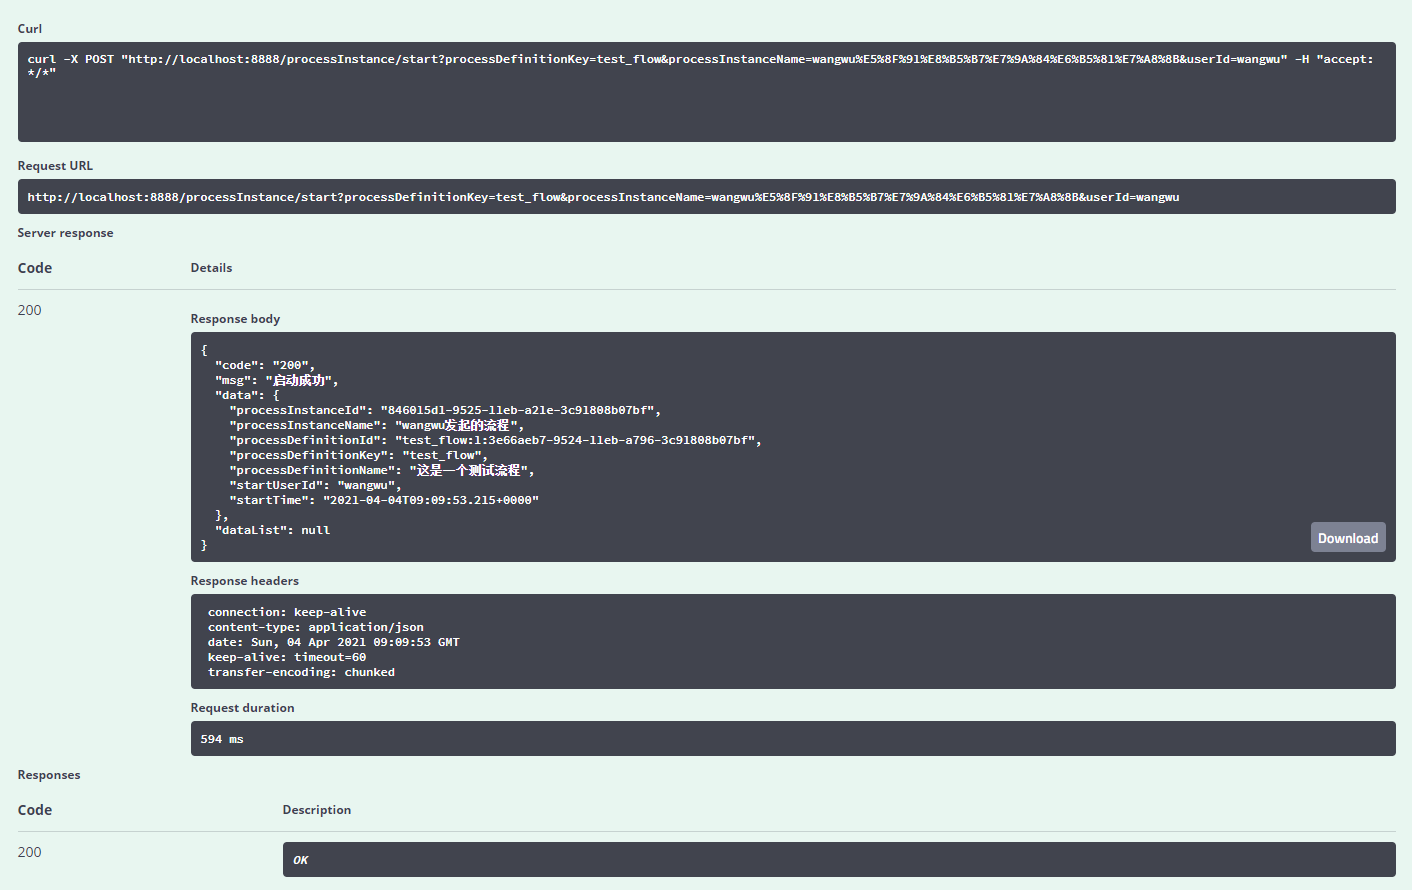Click the OK description block
Viewport: 1412px width, 890px height.
pyautogui.click(x=838, y=860)
